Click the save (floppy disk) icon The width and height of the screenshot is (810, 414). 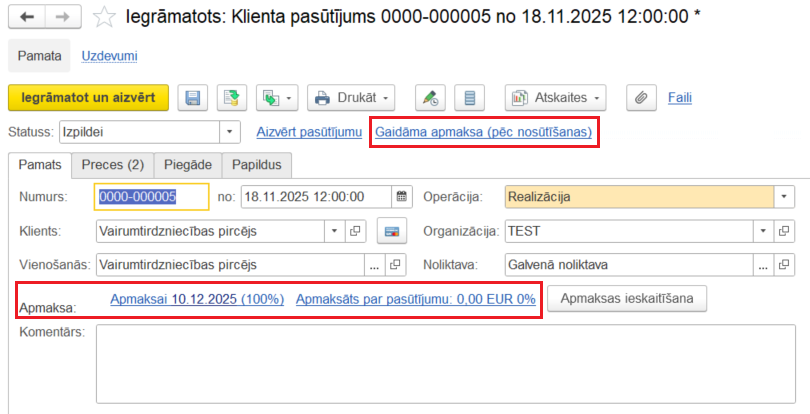[x=193, y=98]
